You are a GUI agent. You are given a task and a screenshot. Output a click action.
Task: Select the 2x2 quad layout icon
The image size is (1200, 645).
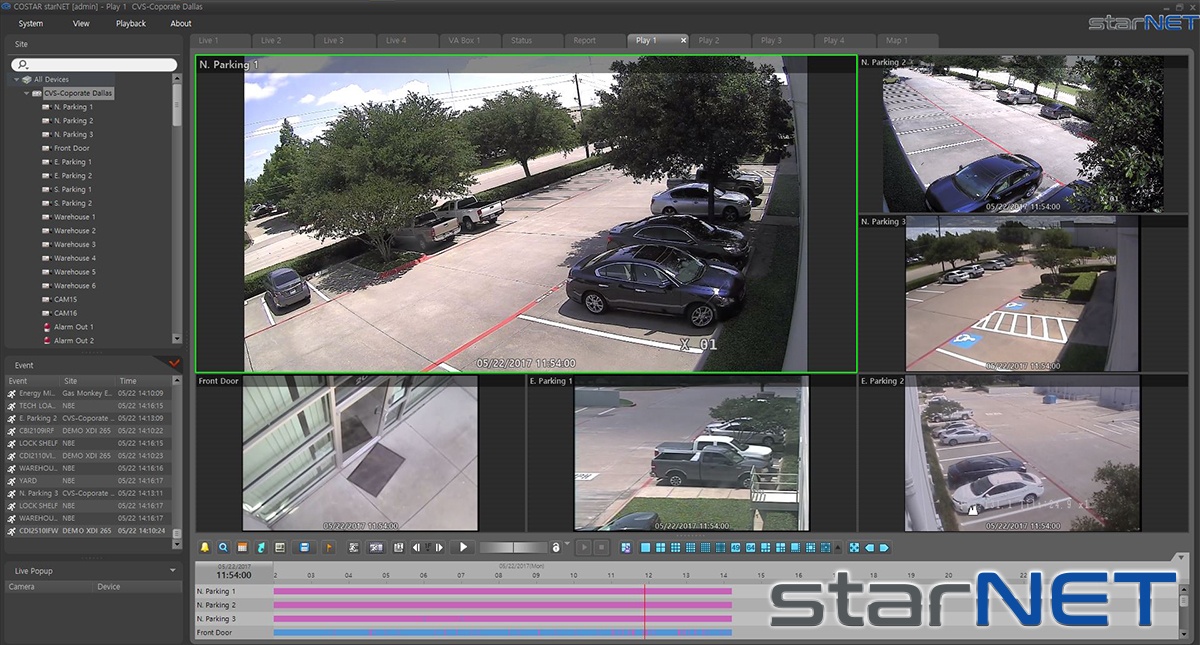click(661, 548)
